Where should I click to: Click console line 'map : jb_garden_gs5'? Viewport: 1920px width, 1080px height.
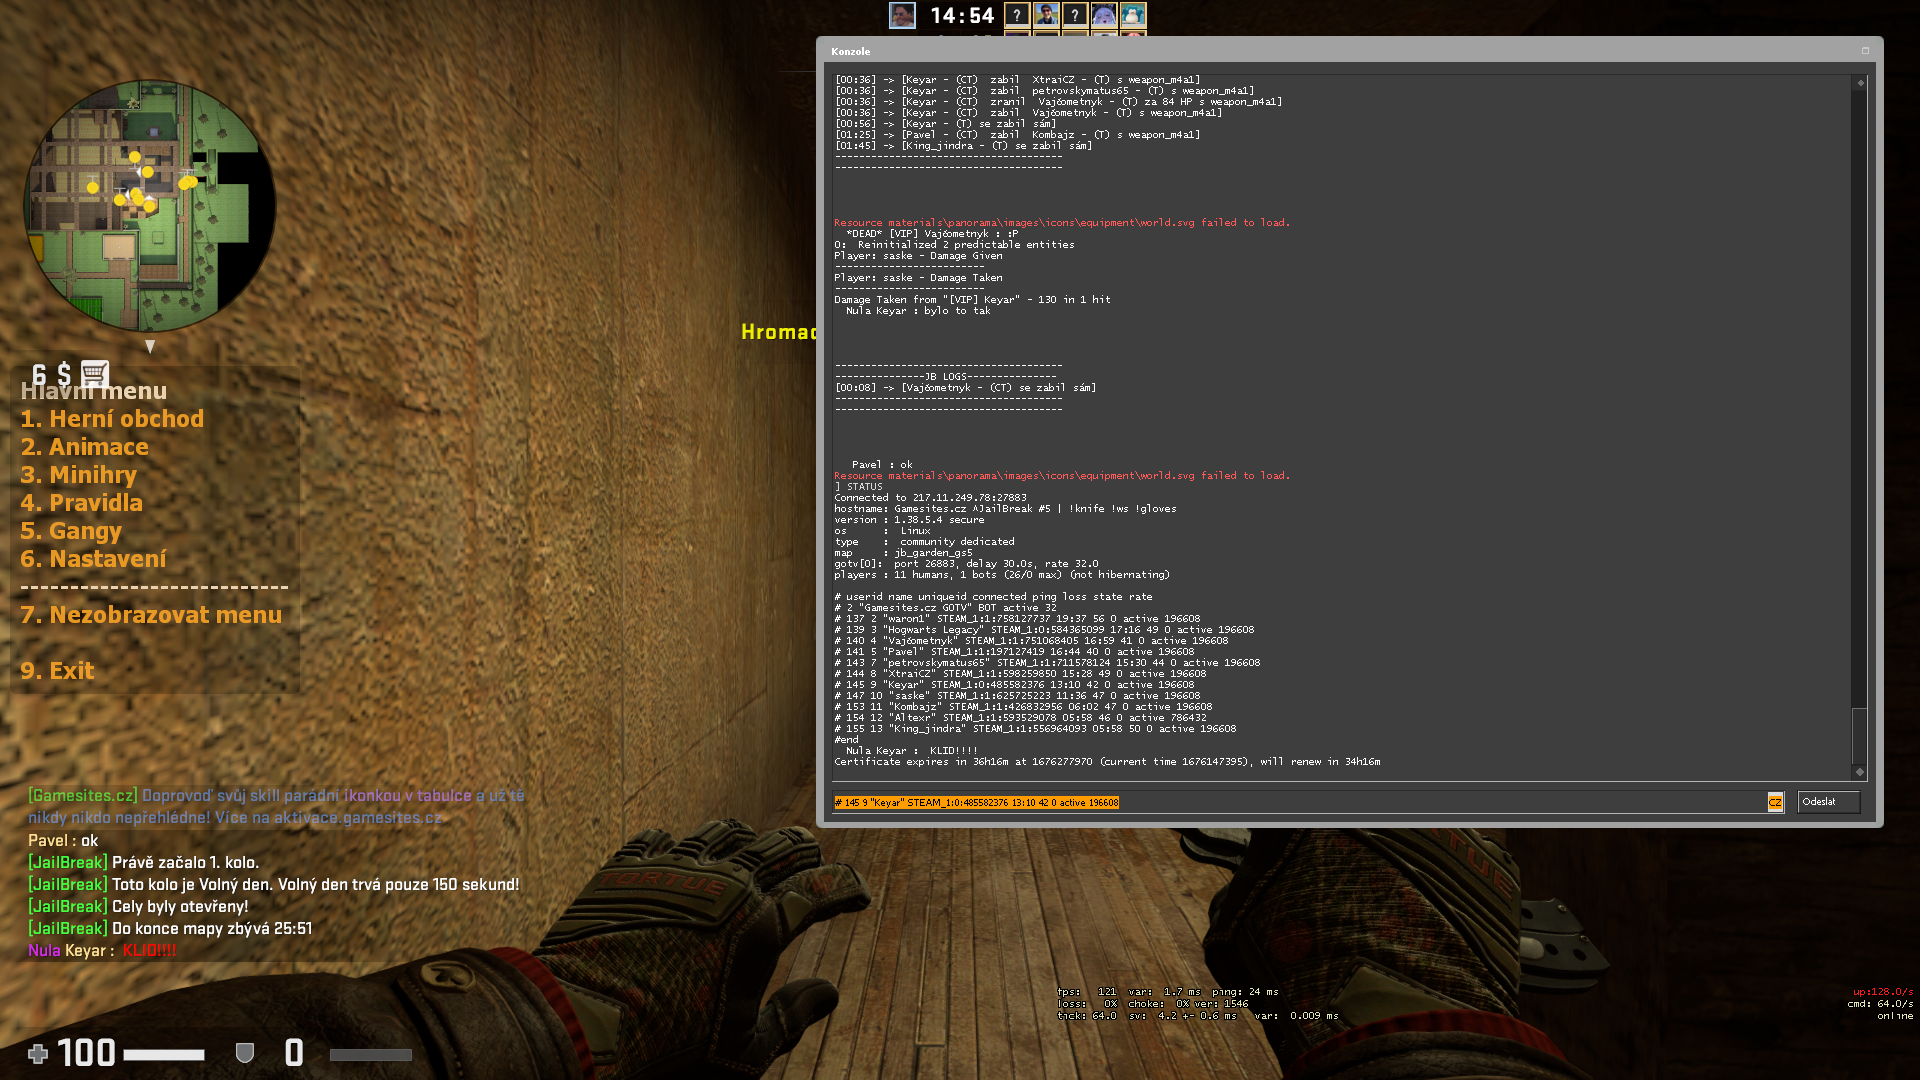click(903, 553)
